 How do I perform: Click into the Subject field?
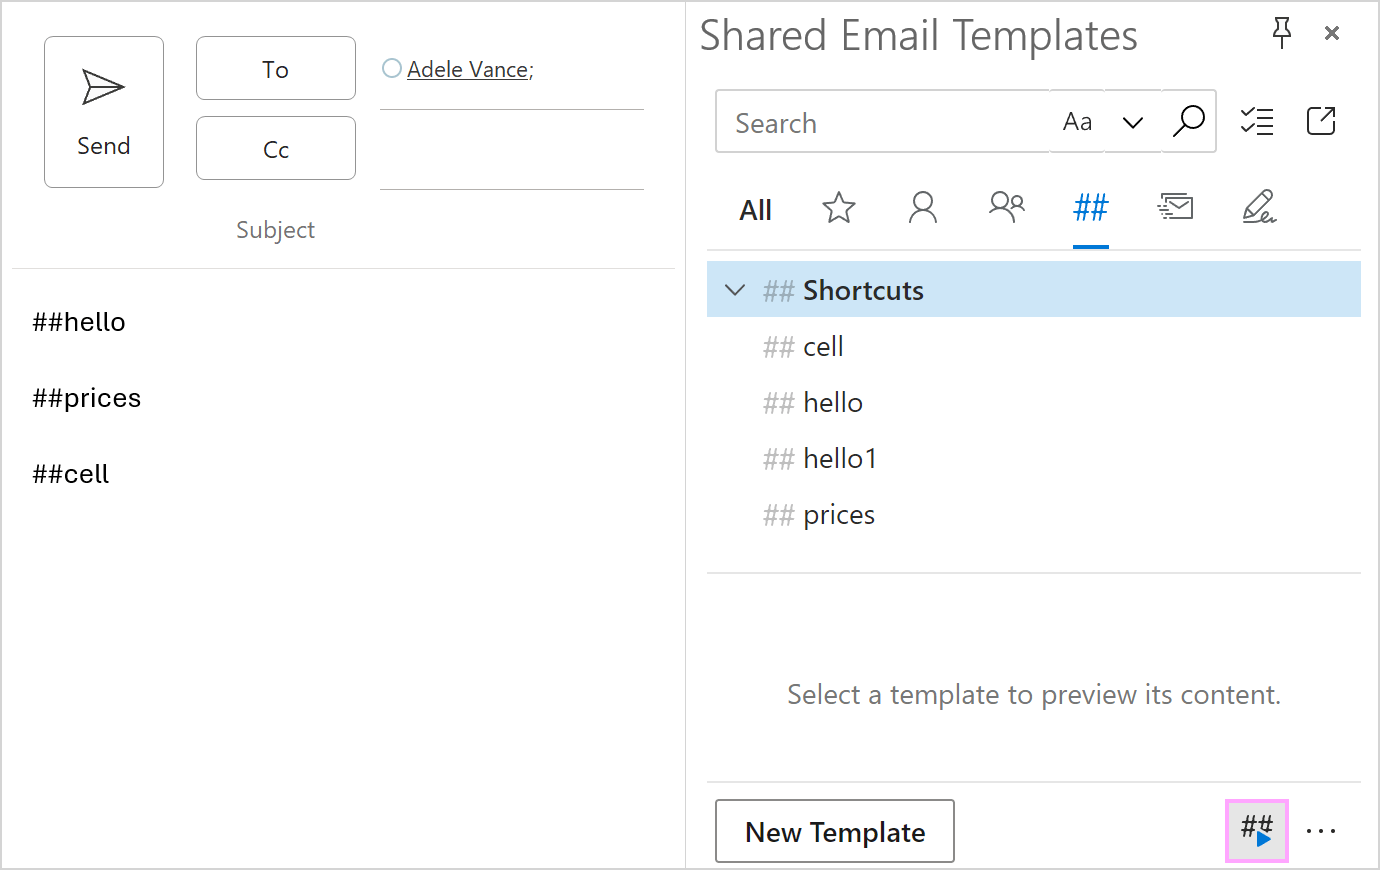(x=275, y=230)
